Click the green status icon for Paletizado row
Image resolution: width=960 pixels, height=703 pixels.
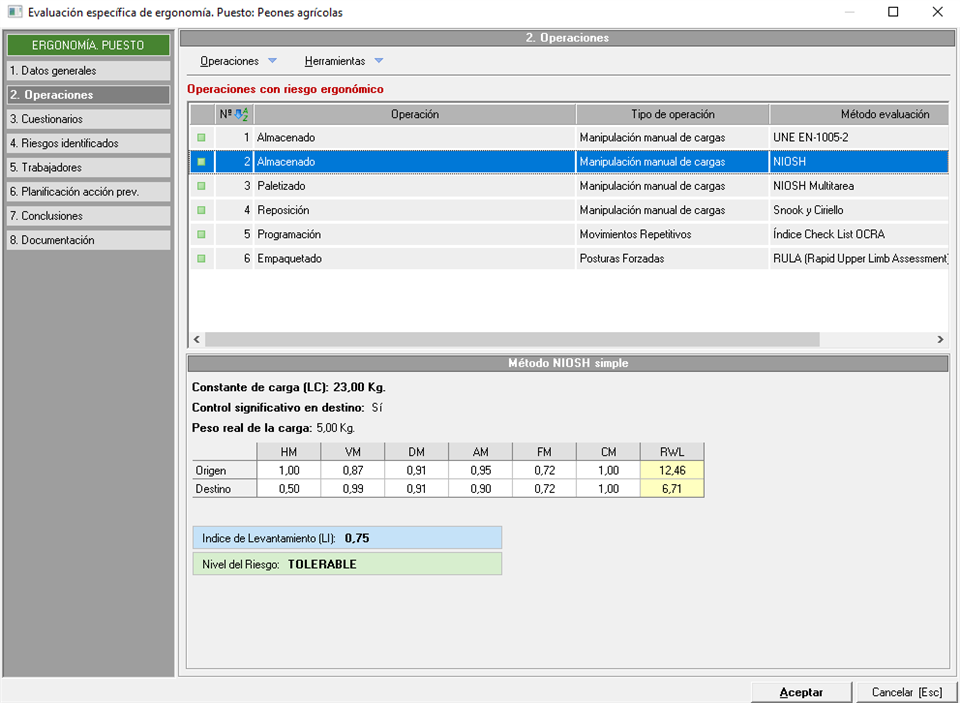pos(201,186)
